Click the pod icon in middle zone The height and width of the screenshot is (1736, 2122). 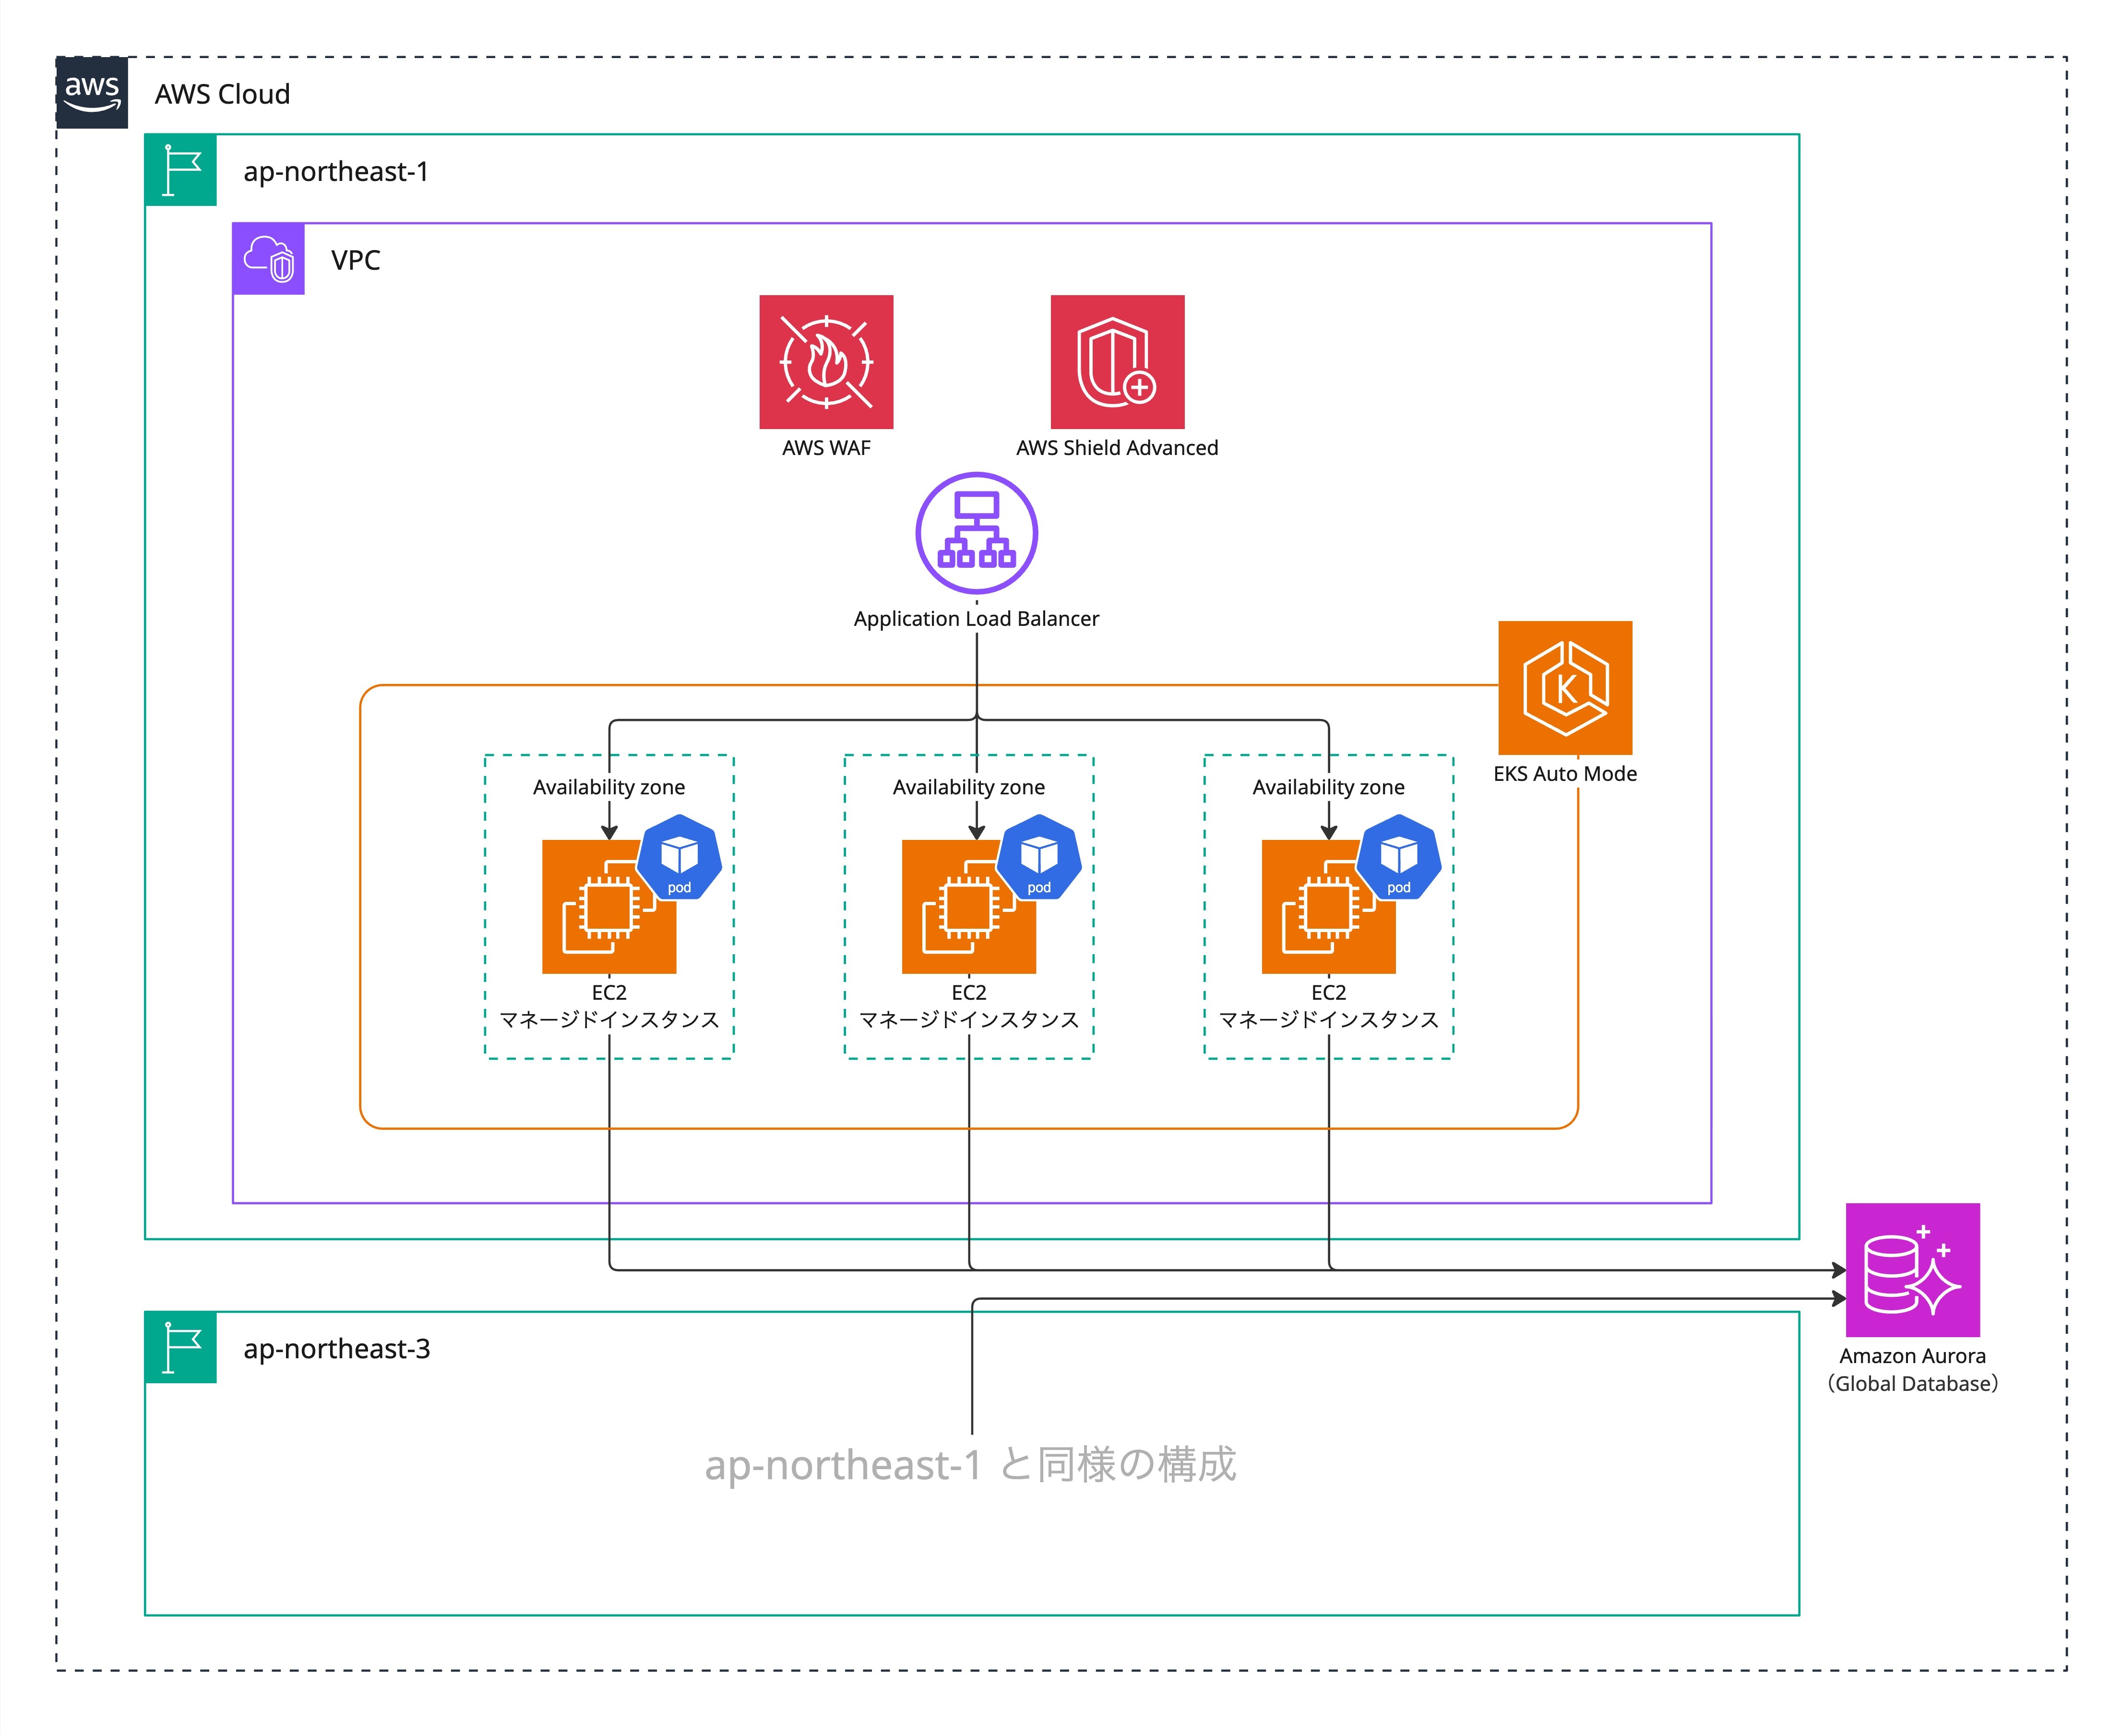coord(1039,858)
